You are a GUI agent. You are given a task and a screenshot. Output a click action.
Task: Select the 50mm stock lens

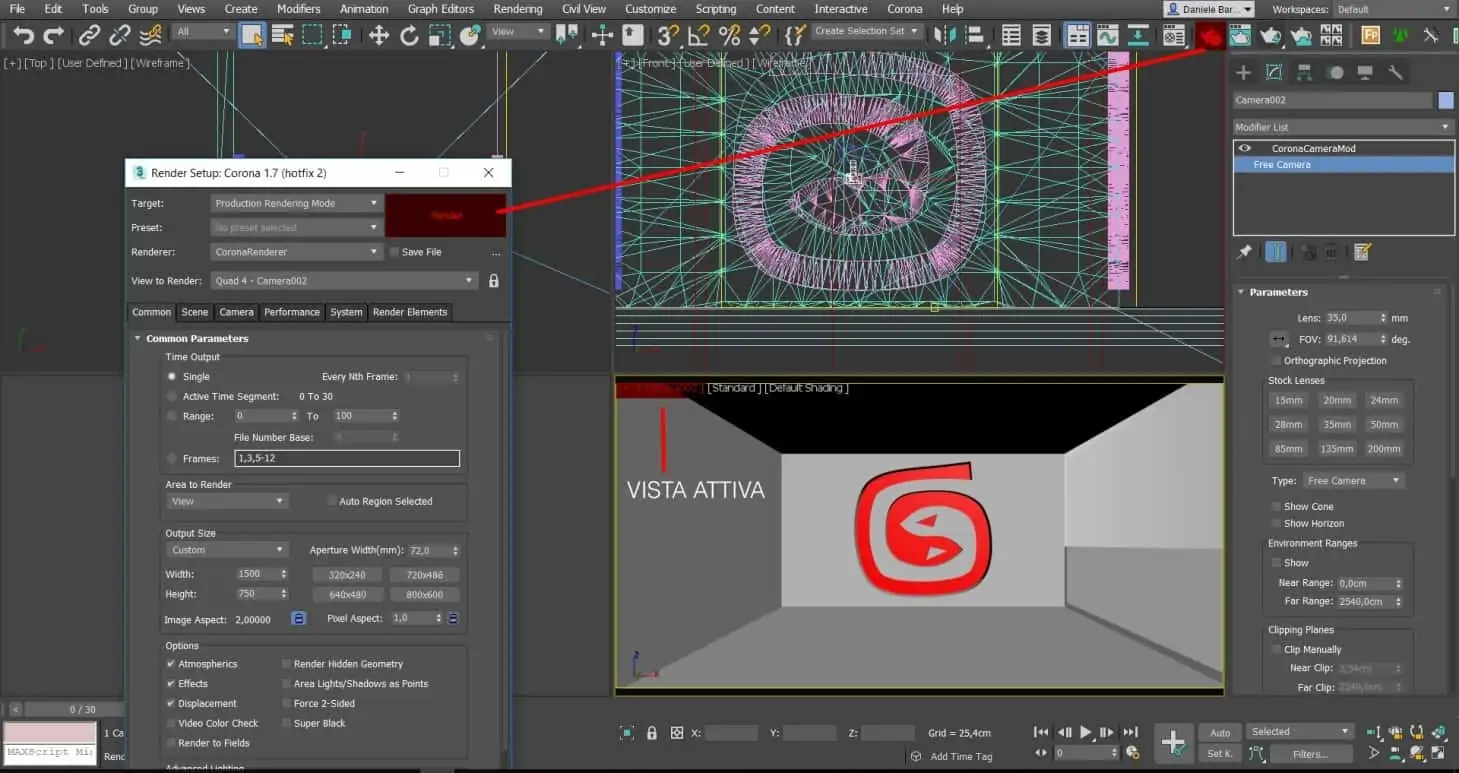click(1384, 425)
